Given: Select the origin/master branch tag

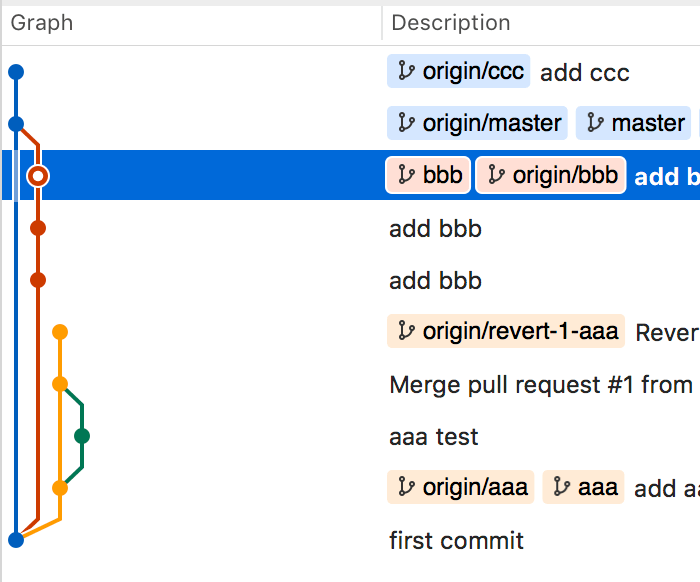Looking at the screenshot, I should click(478, 123).
